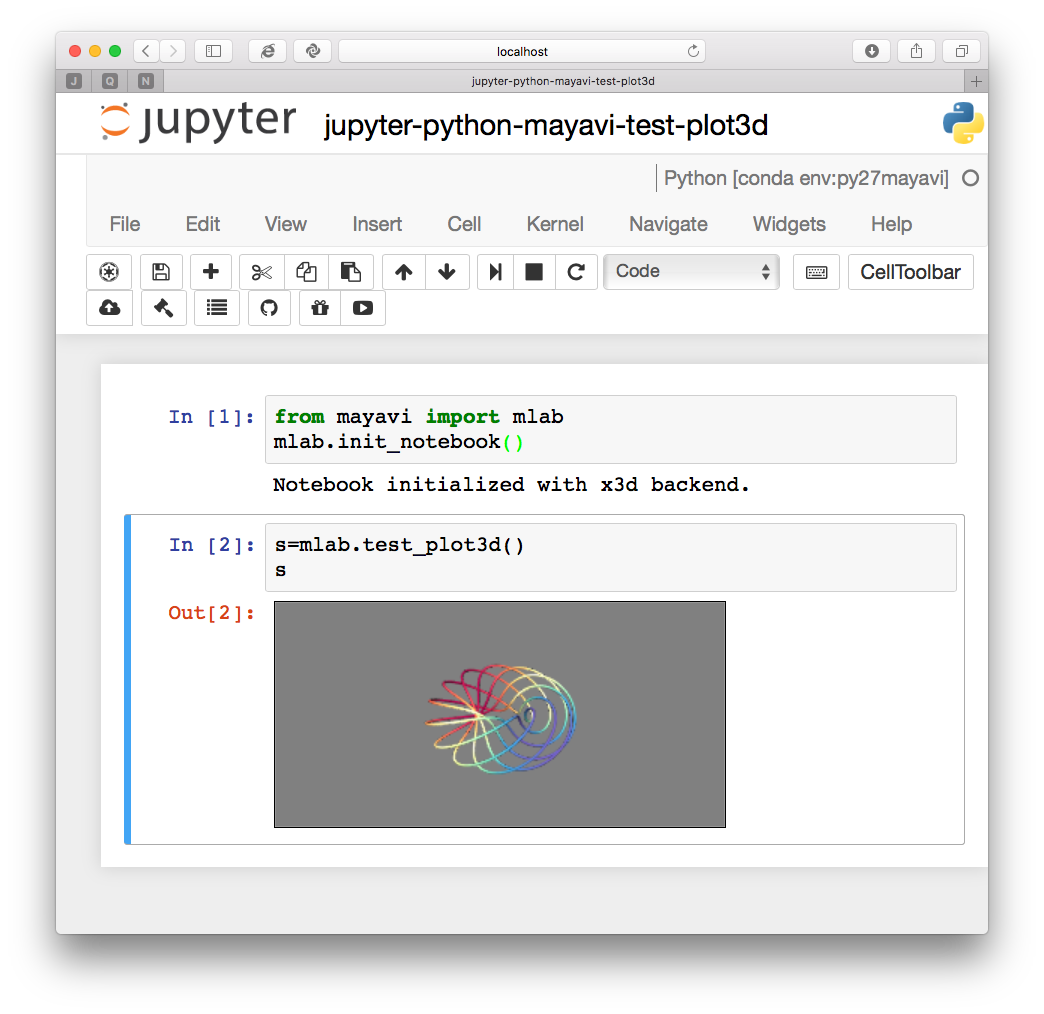1044x1014 pixels.
Task: Click the In [2]: prompt label
Action: [211, 545]
